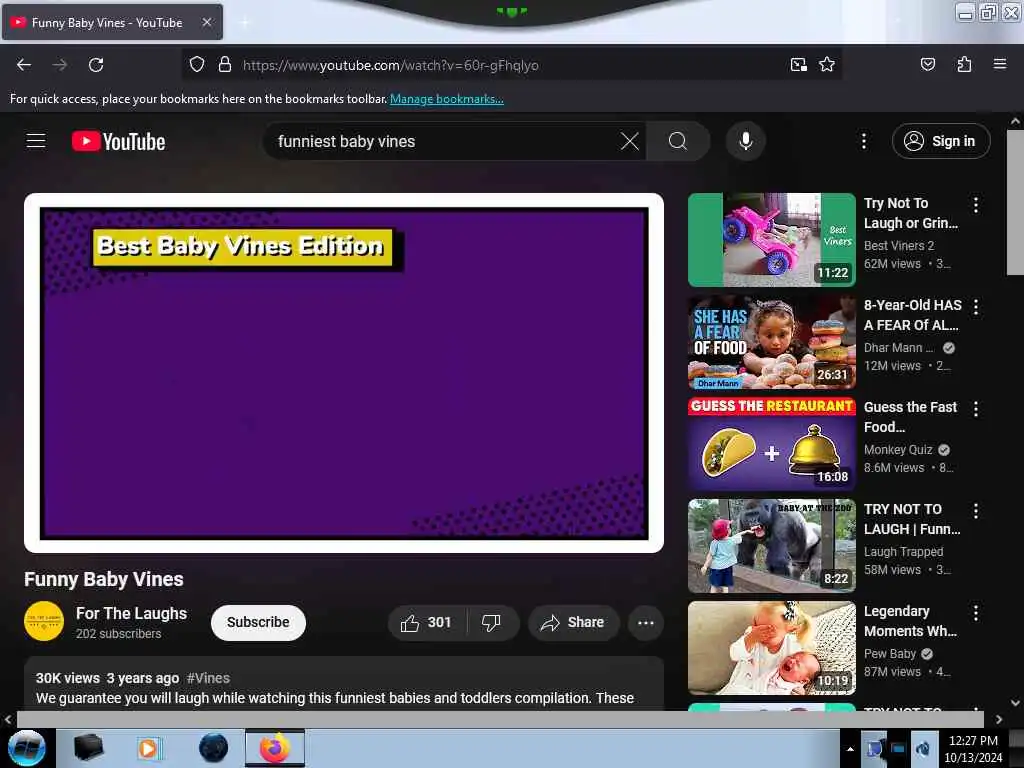Image resolution: width=1024 pixels, height=768 pixels.
Task: Click the picture-in-picture icon in the address bar
Action: tap(798, 65)
